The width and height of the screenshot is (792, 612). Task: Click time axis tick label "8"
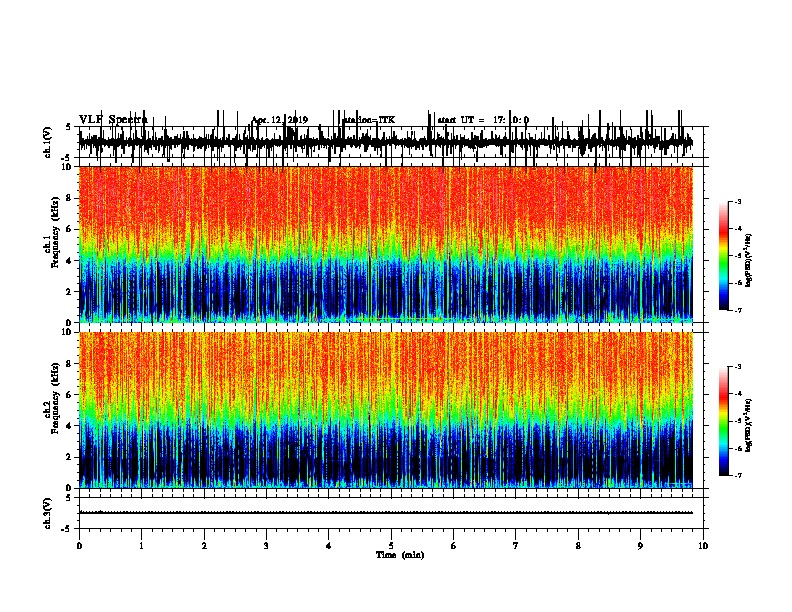(x=578, y=546)
